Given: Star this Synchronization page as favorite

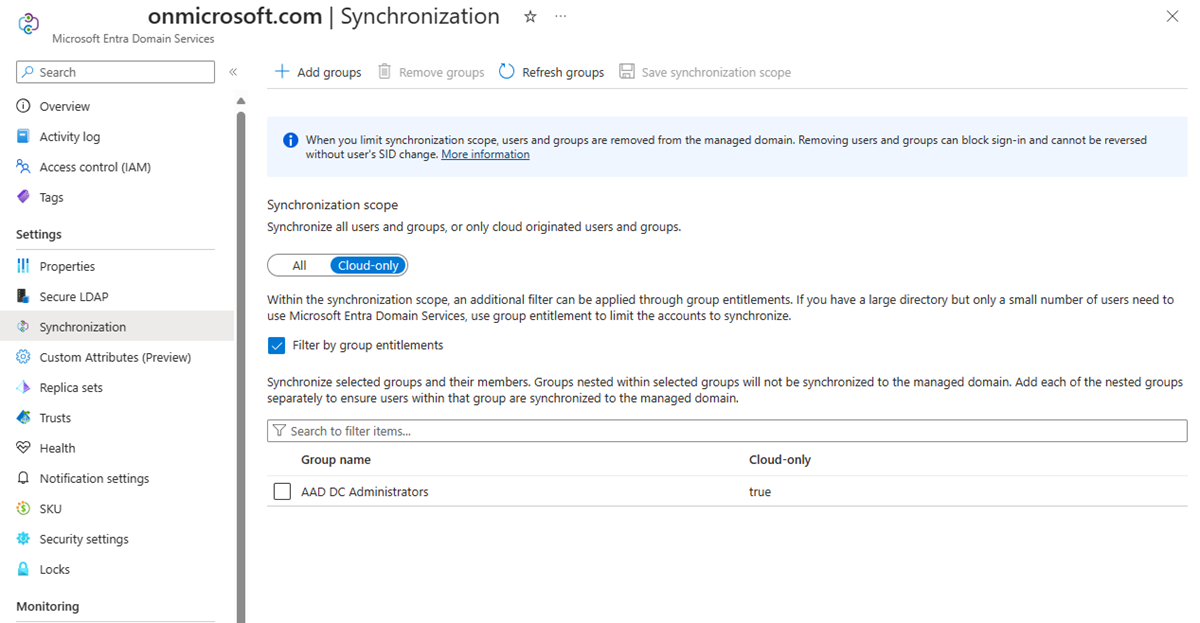Looking at the screenshot, I should [529, 16].
